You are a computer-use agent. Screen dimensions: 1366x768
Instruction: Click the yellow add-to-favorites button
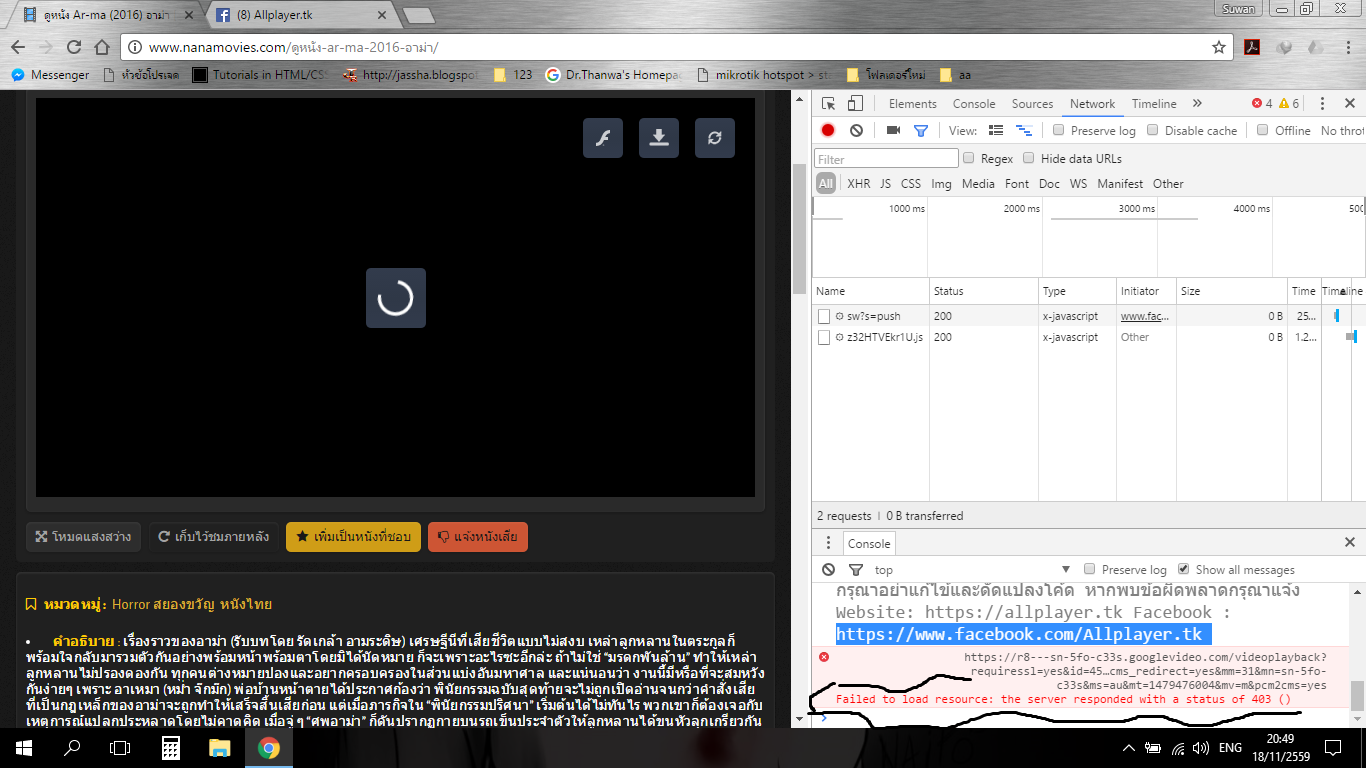click(353, 537)
